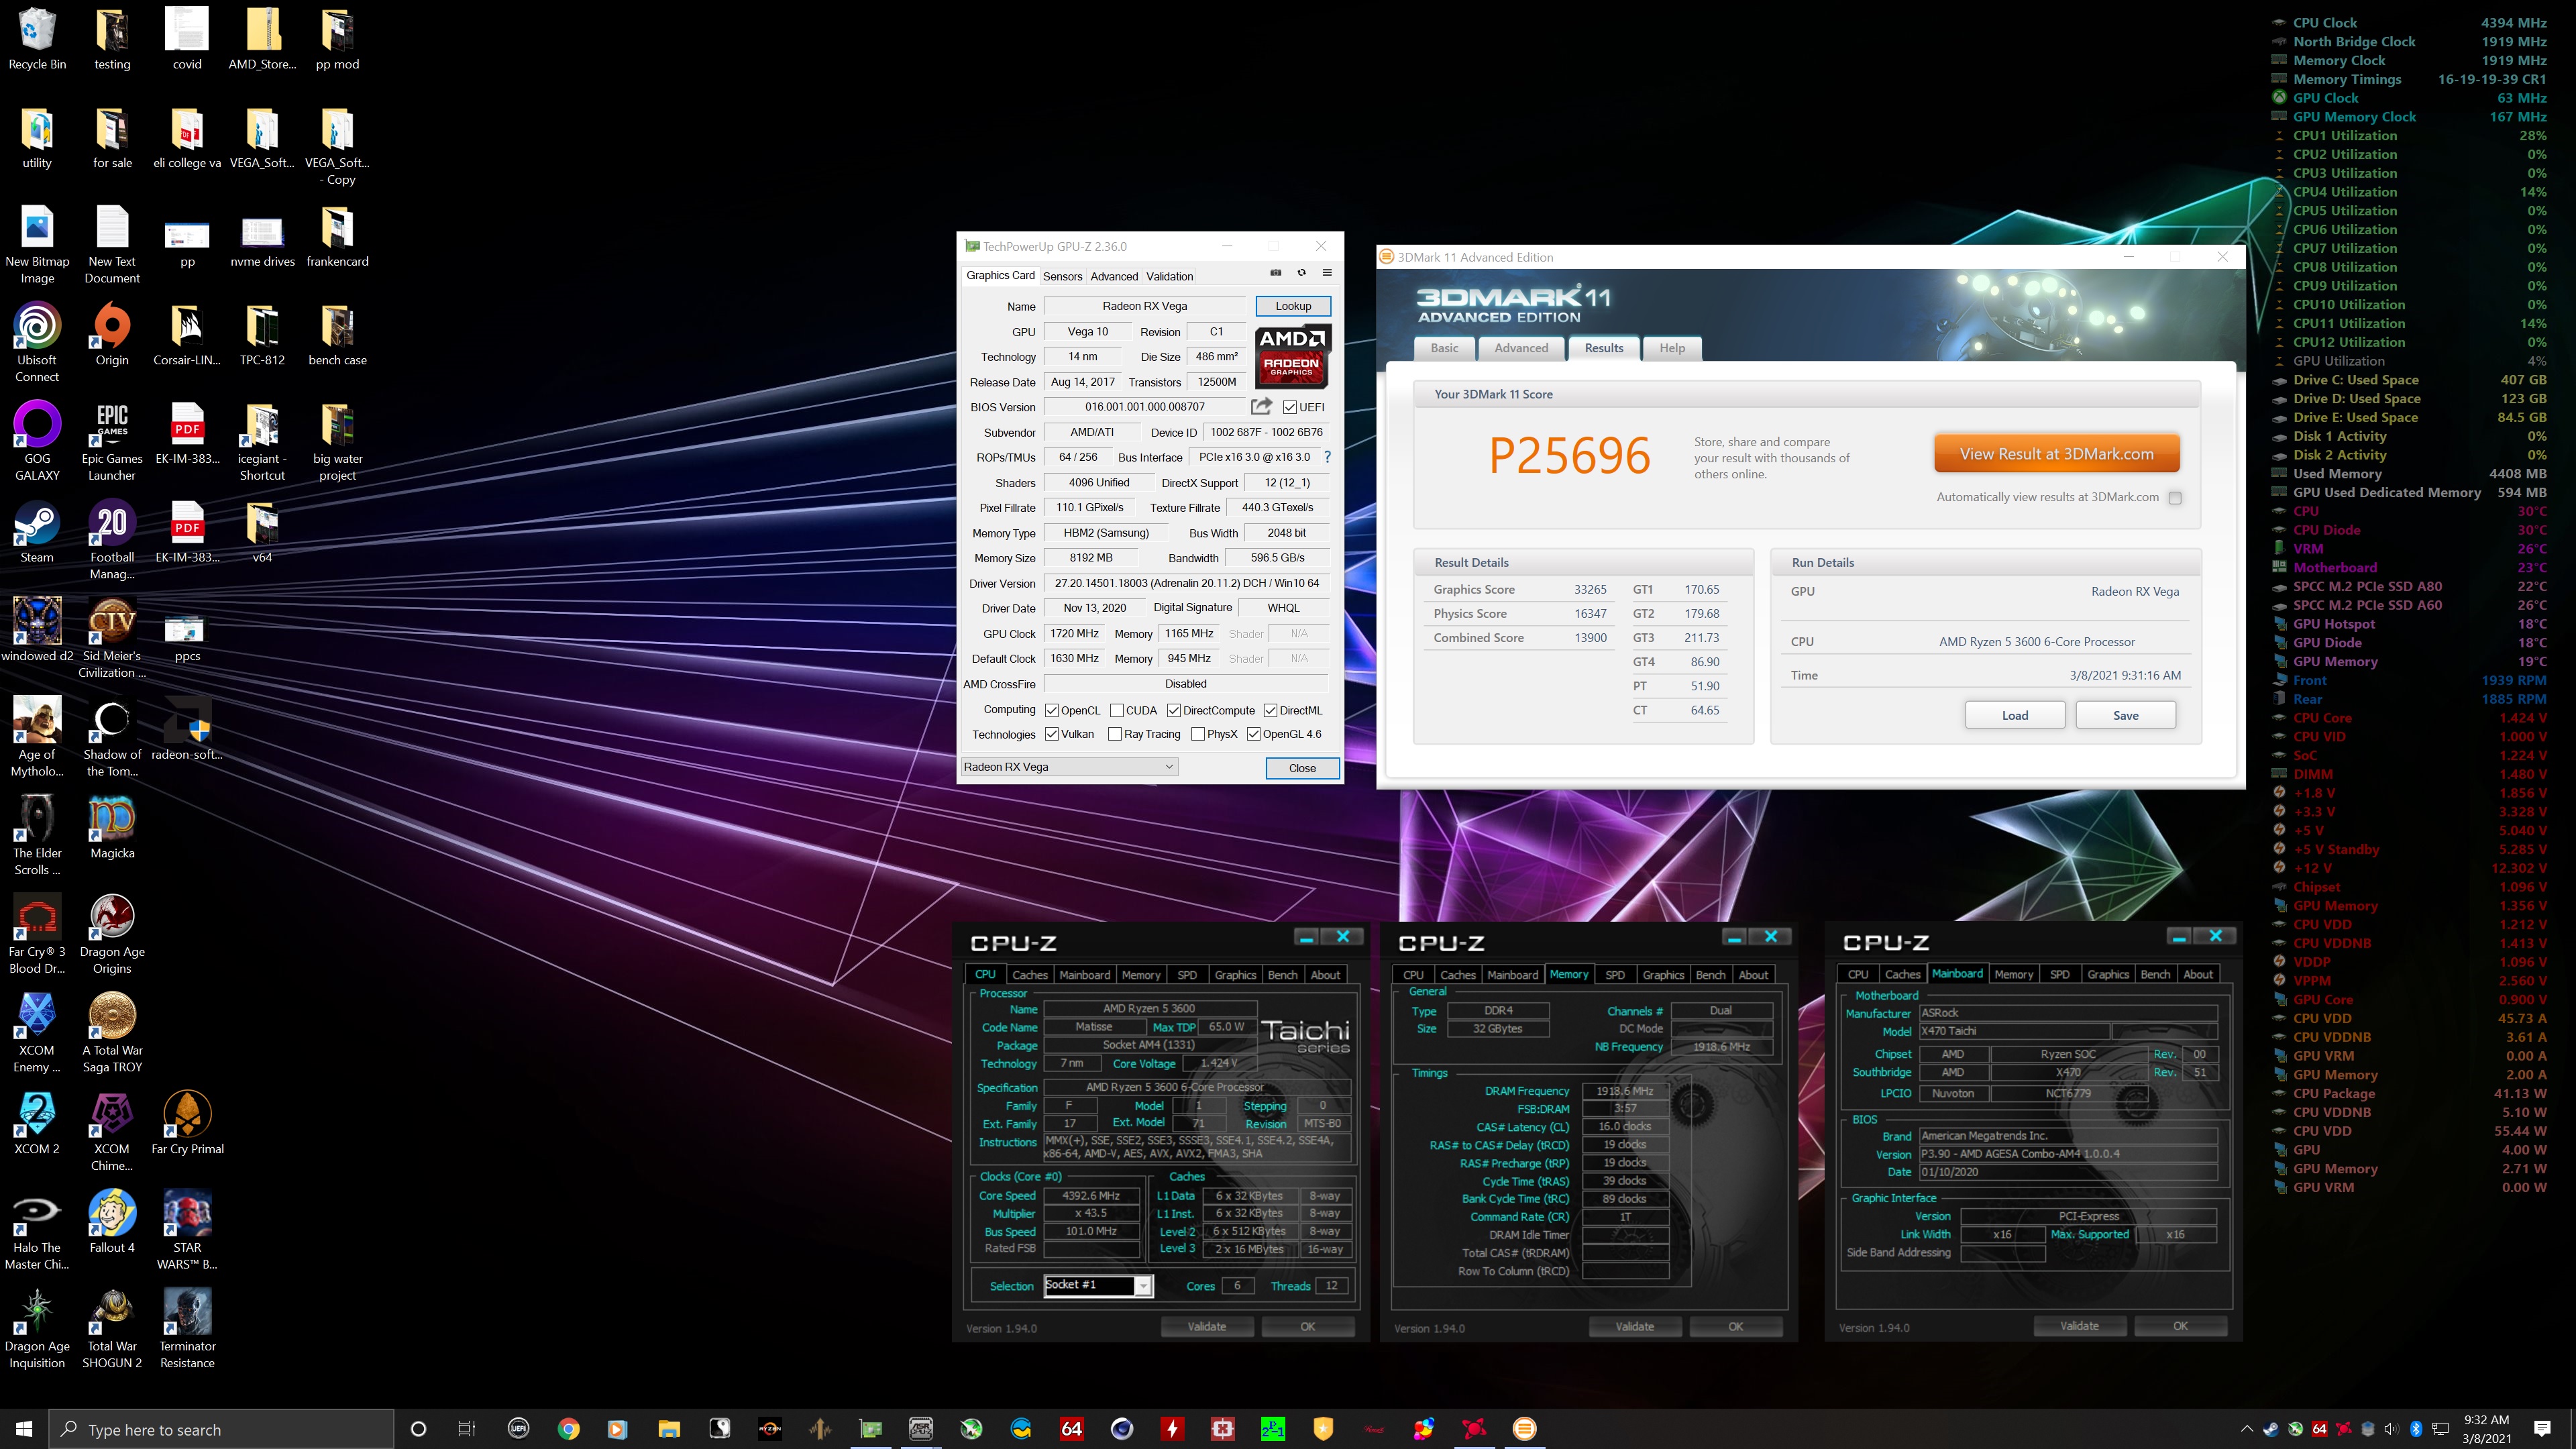Click the Lookup button in GPU-Z
Screen dimensions: 2576x1449
[1293, 306]
